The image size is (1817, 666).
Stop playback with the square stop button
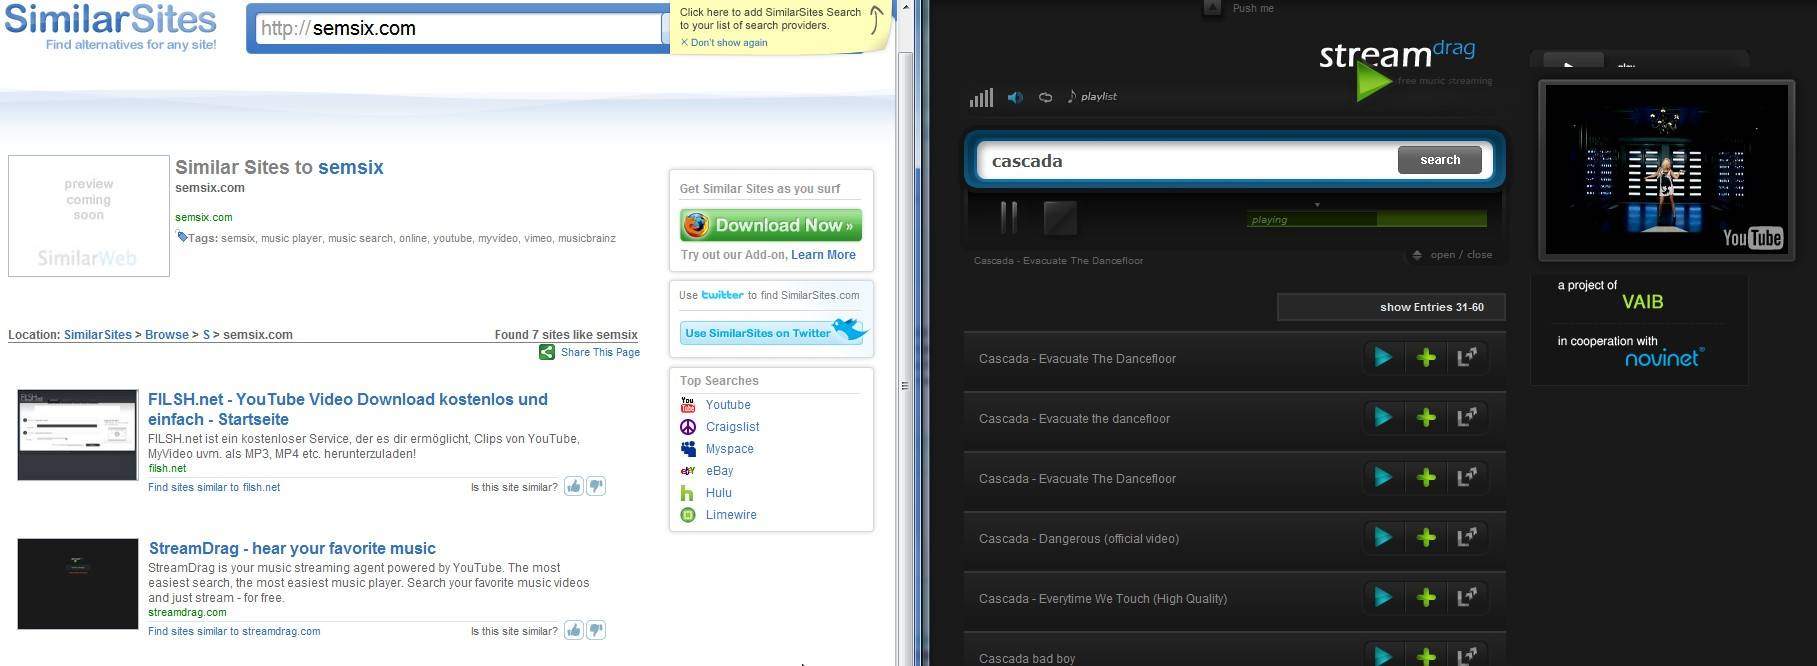tap(1060, 217)
